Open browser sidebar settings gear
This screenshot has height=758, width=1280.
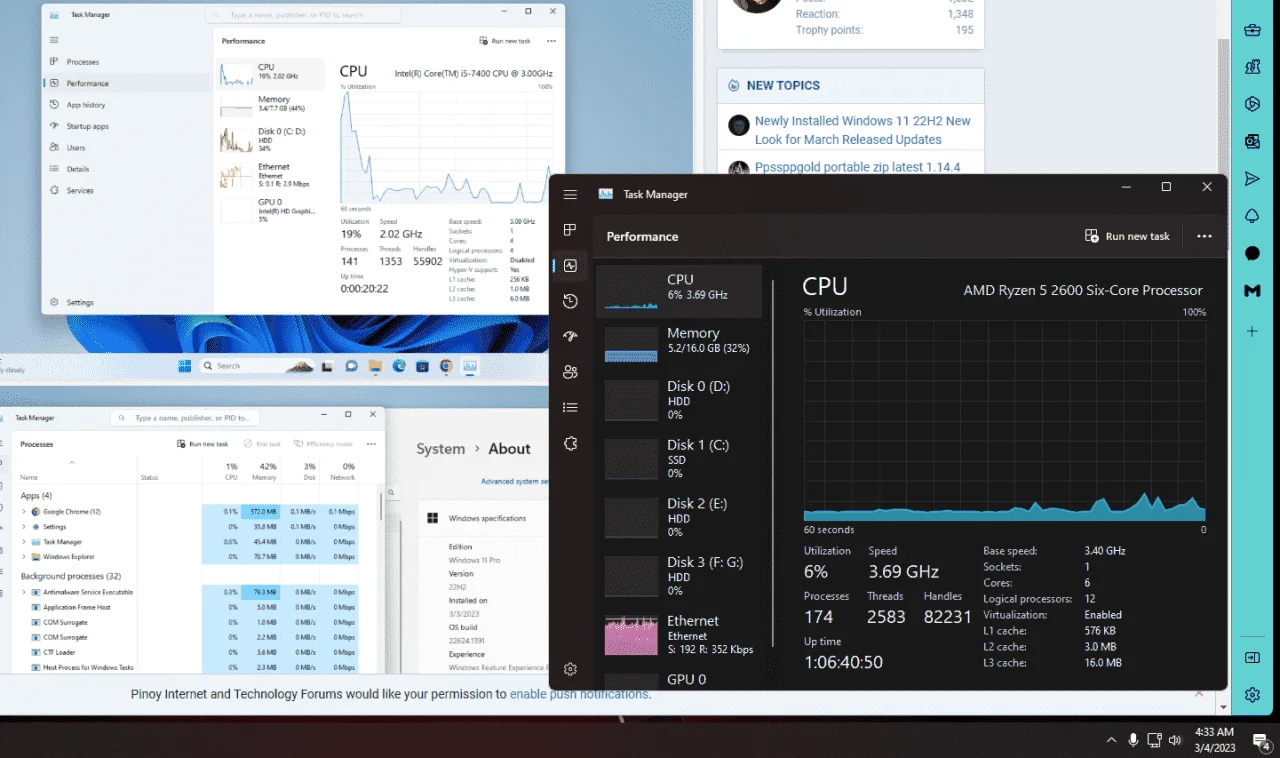1252,694
